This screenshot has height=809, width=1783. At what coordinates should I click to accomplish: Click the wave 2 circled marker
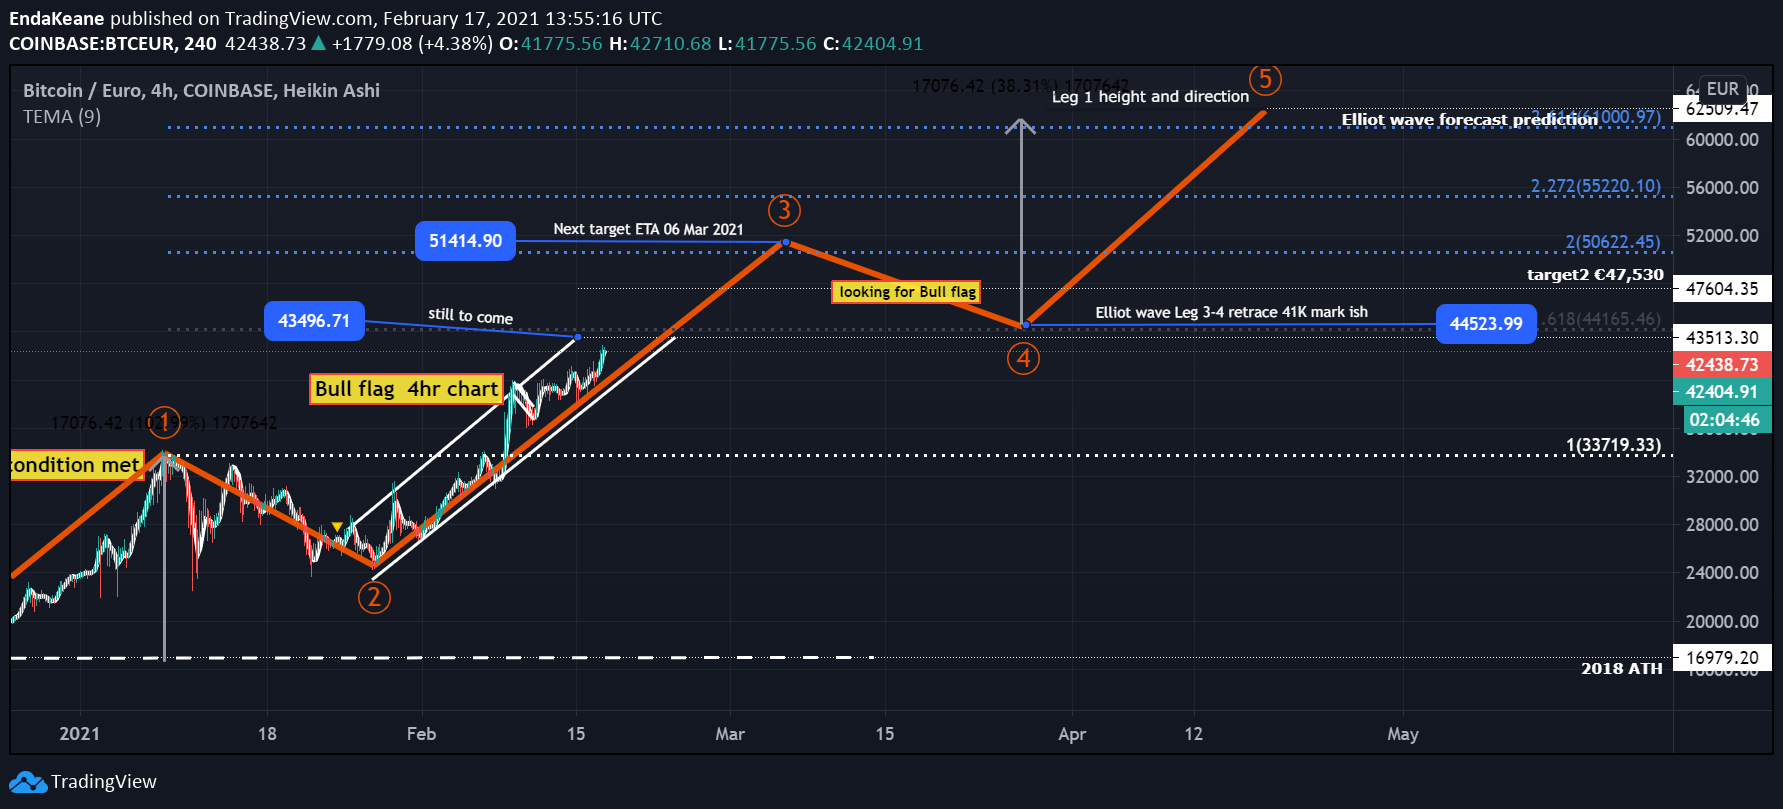point(374,597)
